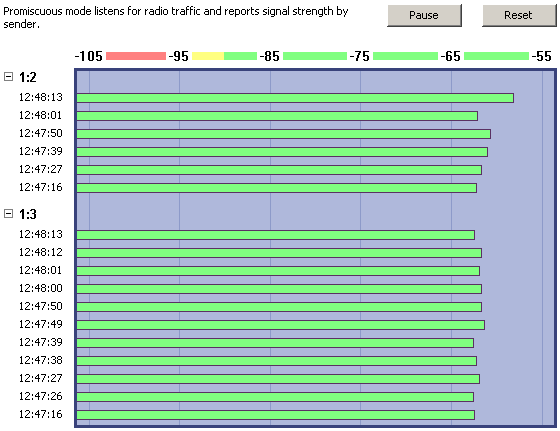This screenshot has height=431, width=560.
Task: Click the signal bar for 12:48:01 under 1:2
Action: 277,116
